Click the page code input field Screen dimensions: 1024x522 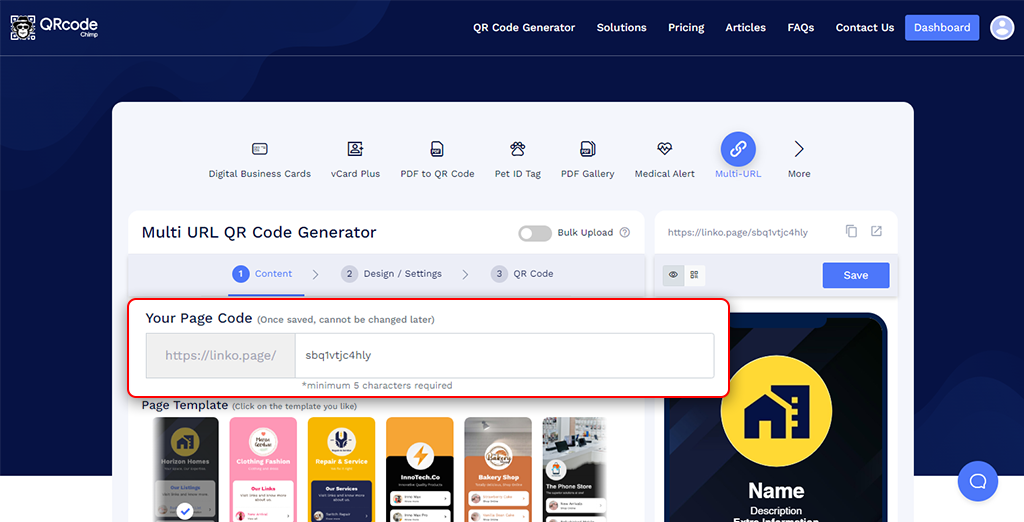tap(503, 355)
